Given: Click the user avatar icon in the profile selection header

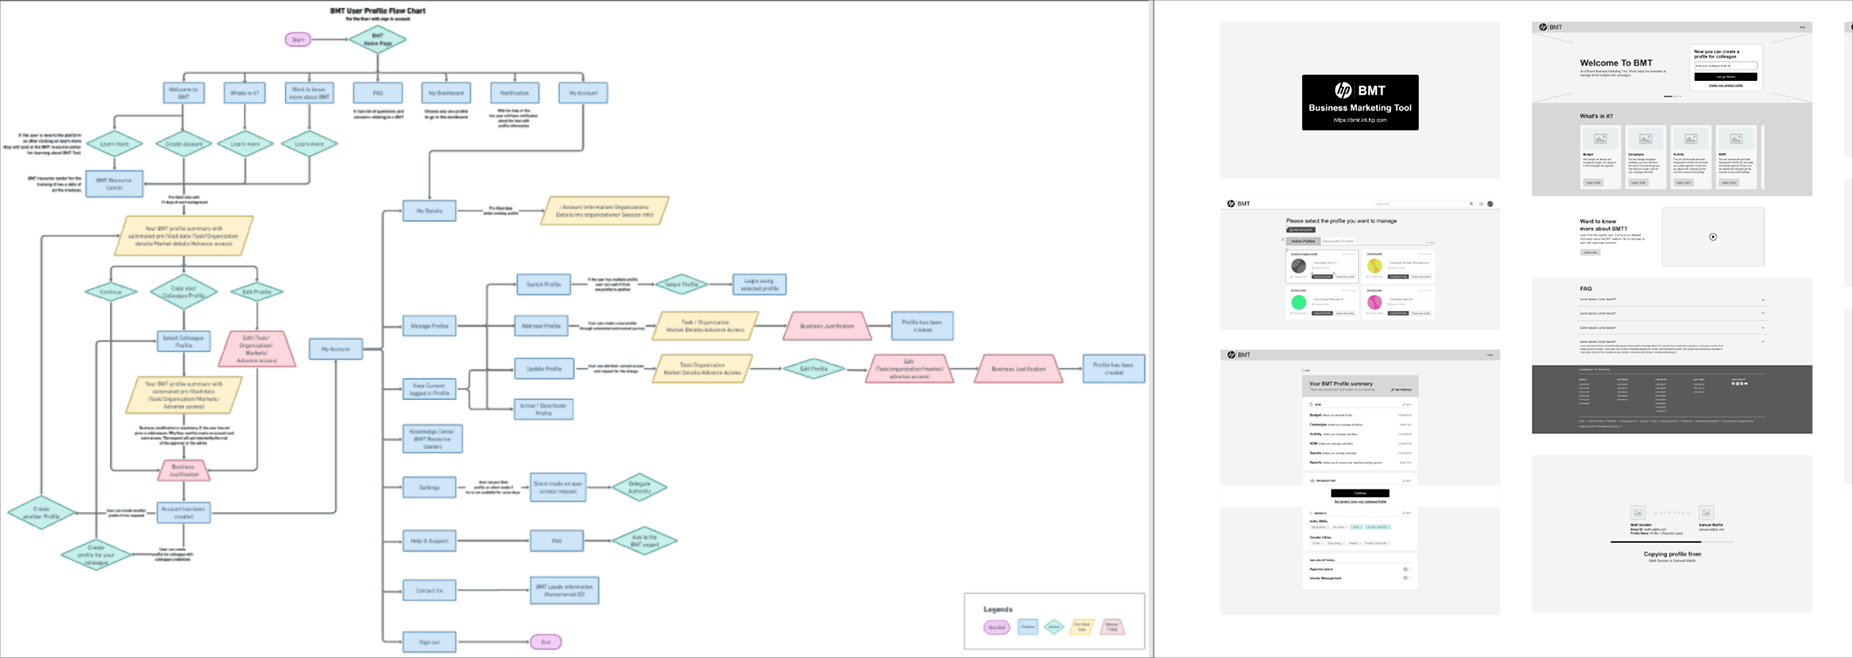Looking at the screenshot, I should click(1490, 204).
